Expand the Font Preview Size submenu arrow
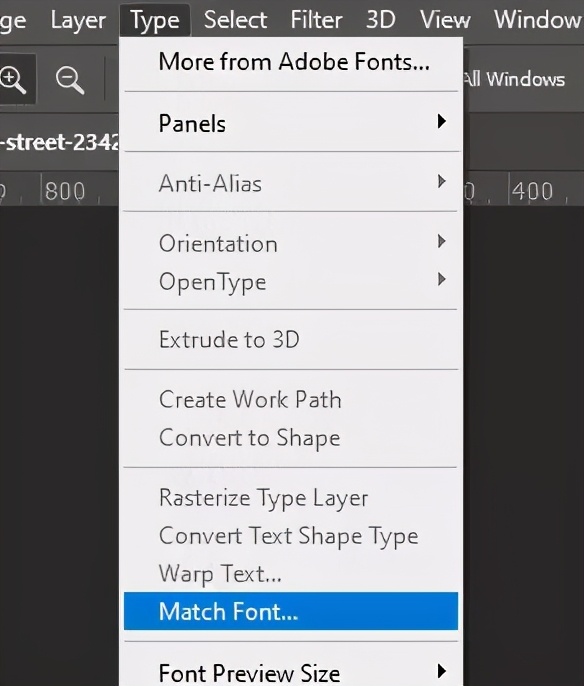The width and height of the screenshot is (584, 686). 441,671
